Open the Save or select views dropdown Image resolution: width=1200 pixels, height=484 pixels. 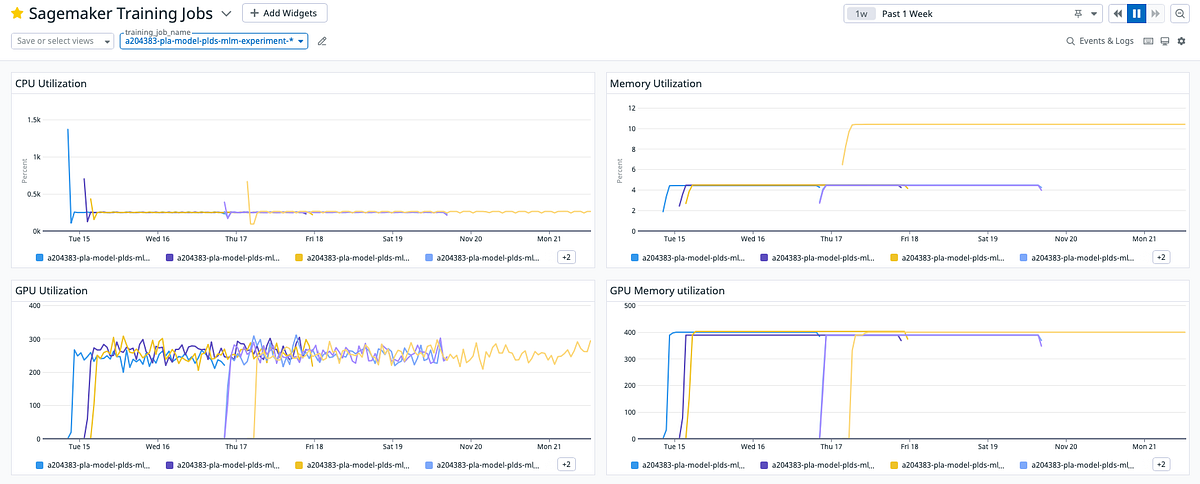[x=63, y=41]
